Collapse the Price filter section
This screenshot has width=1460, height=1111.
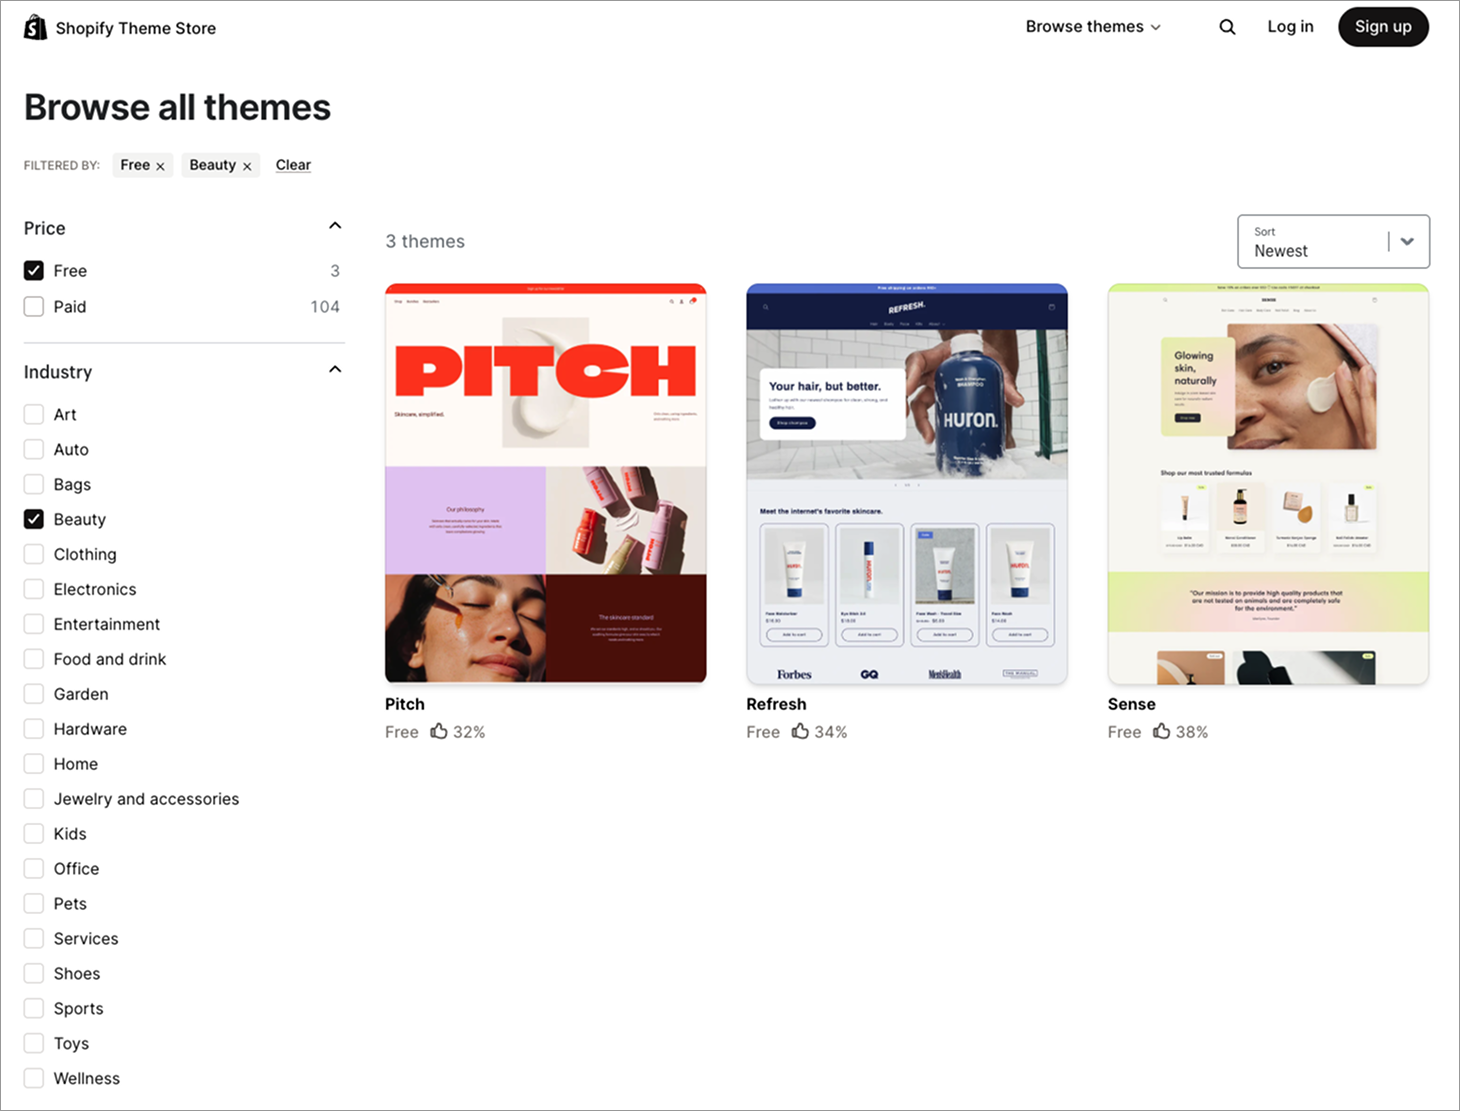[x=335, y=225]
